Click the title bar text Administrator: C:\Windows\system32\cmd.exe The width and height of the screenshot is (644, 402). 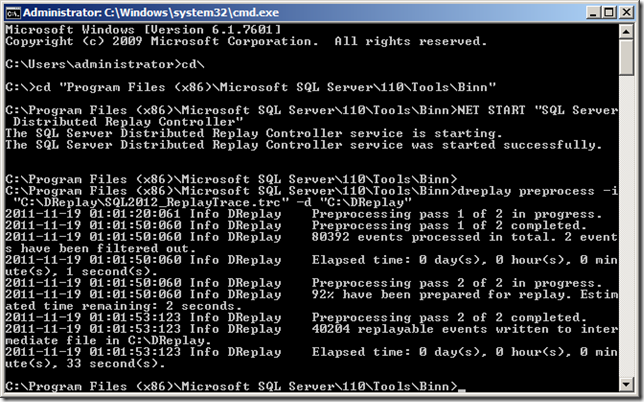pos(151,12)
